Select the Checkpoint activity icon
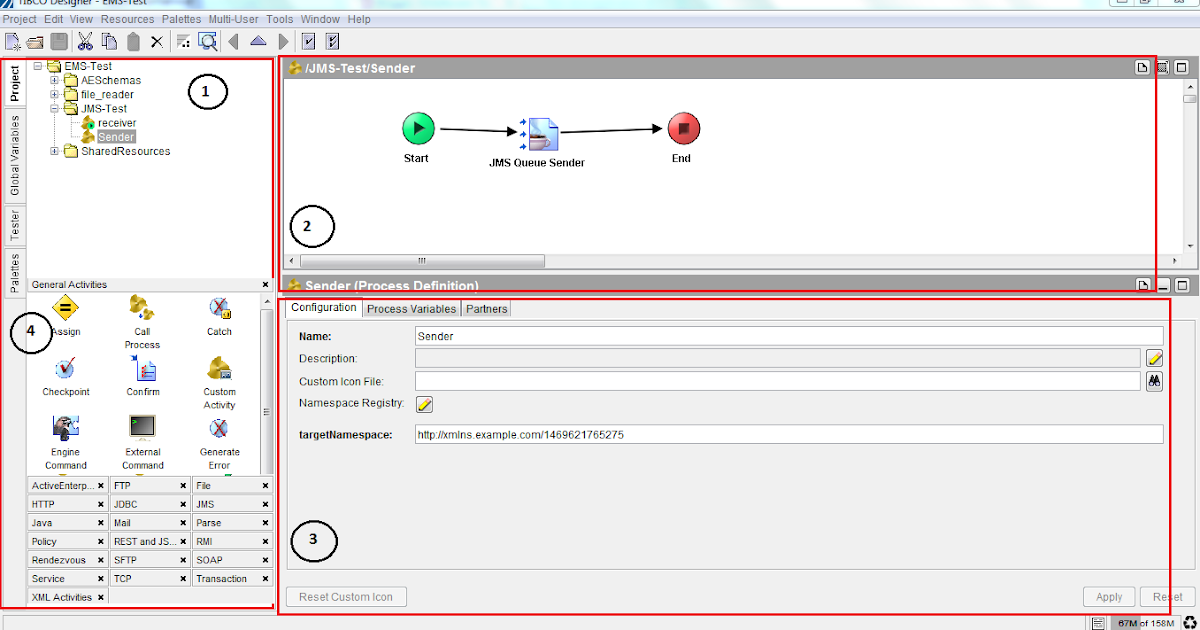 [65, 370]
